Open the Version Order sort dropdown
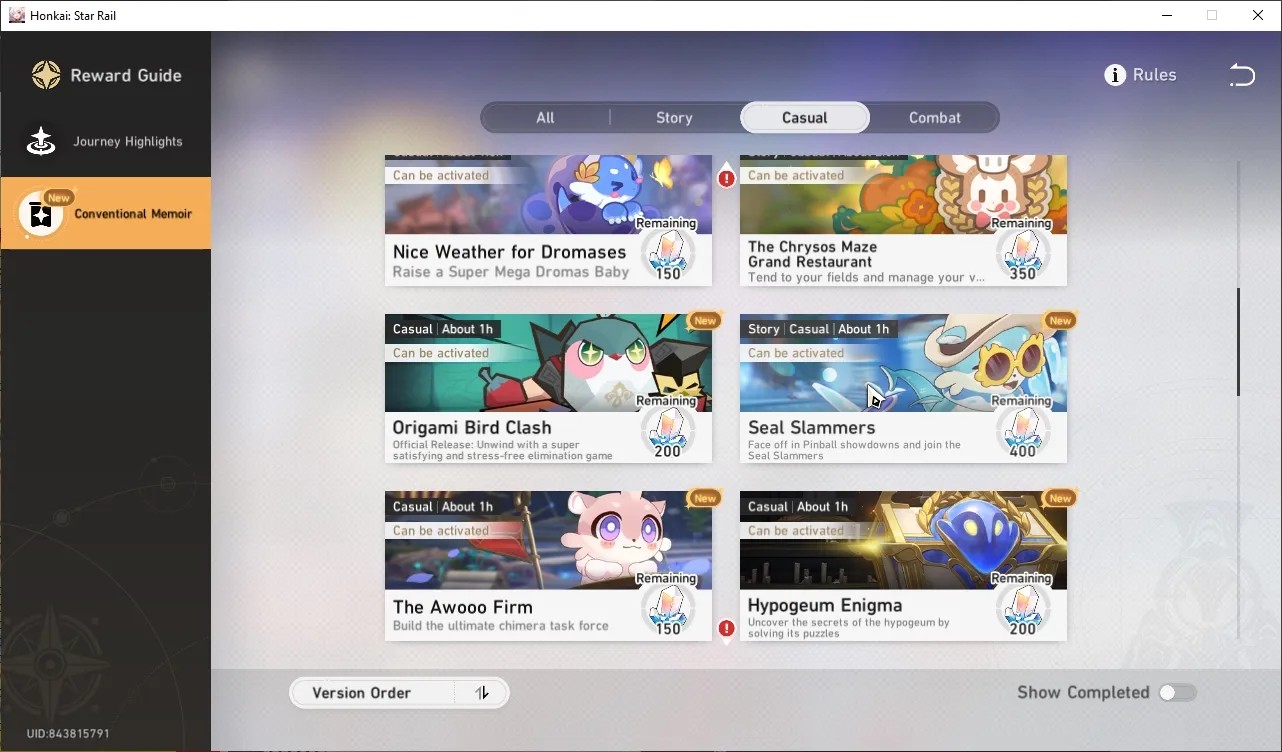The image size is (1282, 752). click(x=372, y=693)
